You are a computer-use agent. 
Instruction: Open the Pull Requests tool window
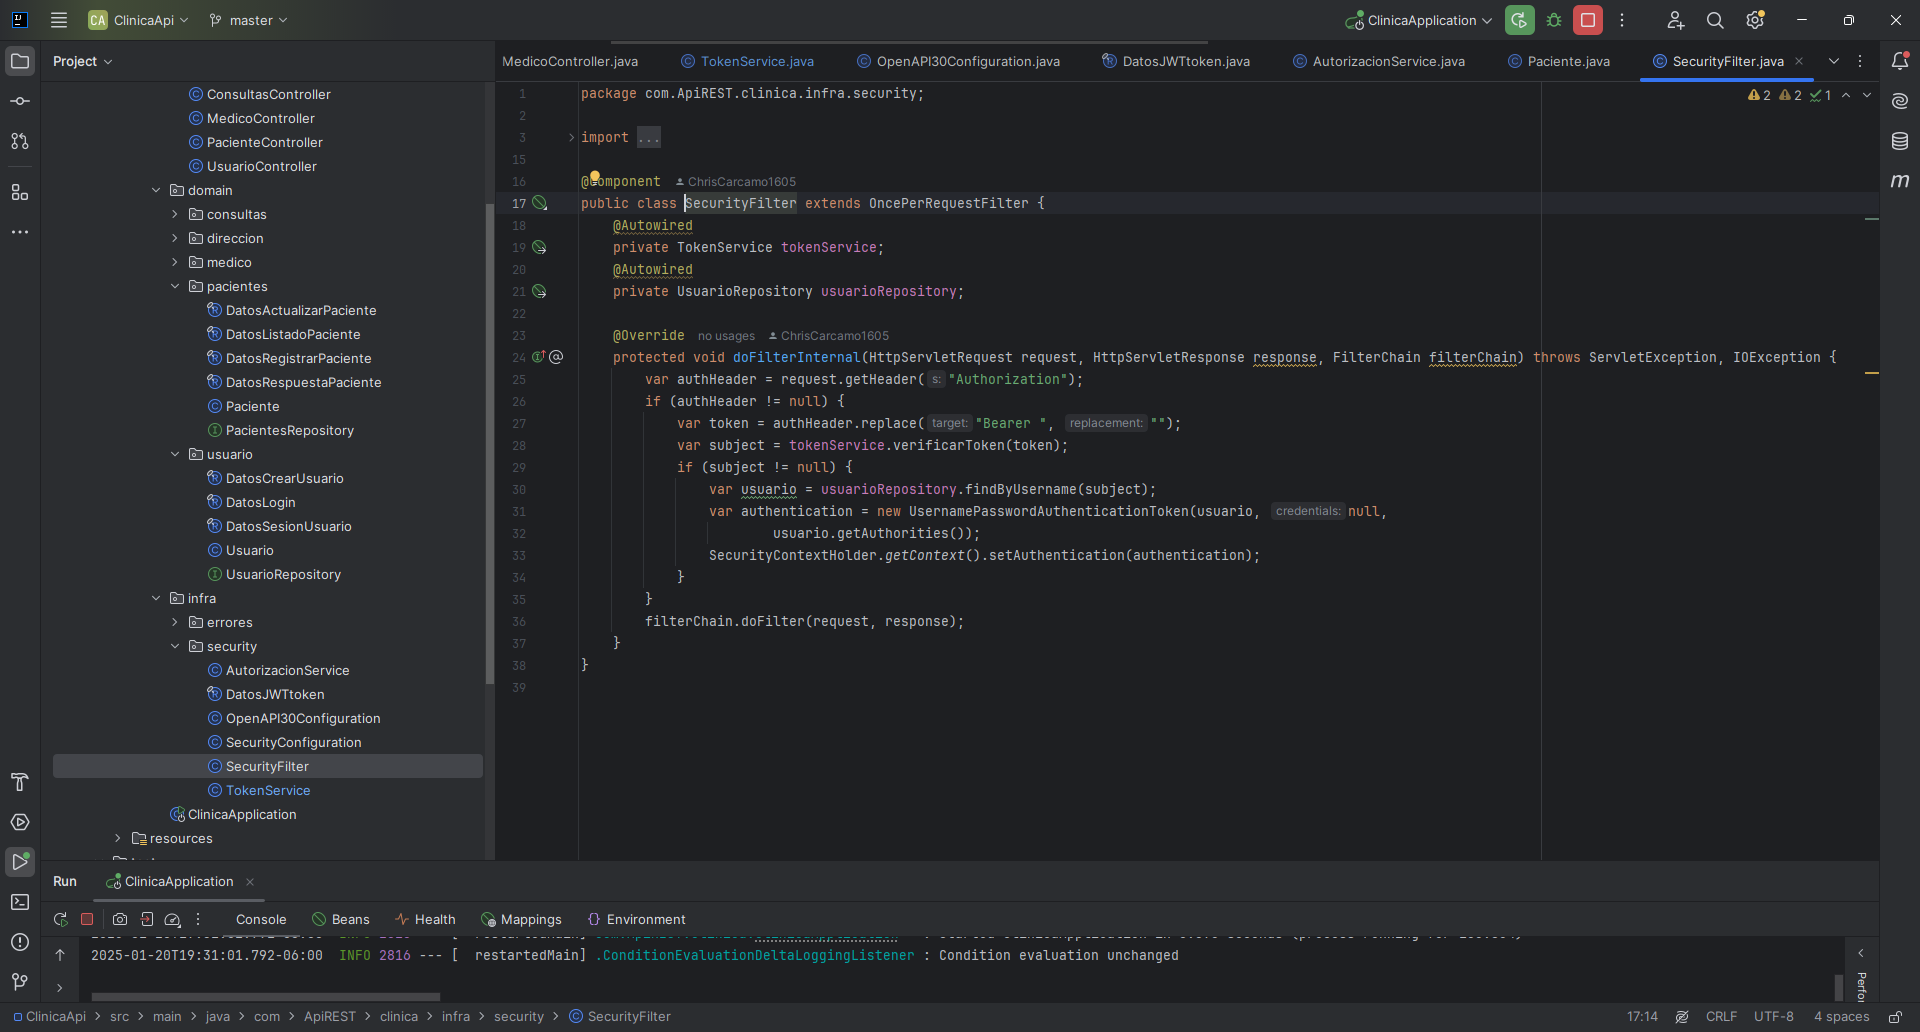point(20,141)
